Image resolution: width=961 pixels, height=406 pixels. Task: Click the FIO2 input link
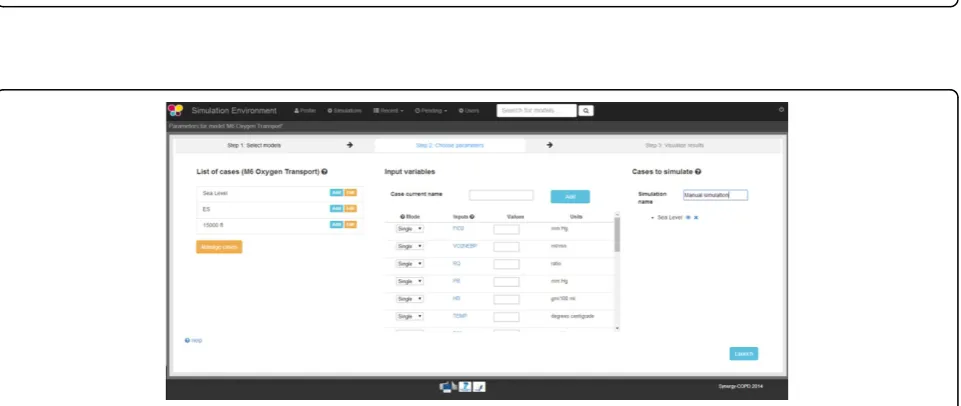point(458,228)
